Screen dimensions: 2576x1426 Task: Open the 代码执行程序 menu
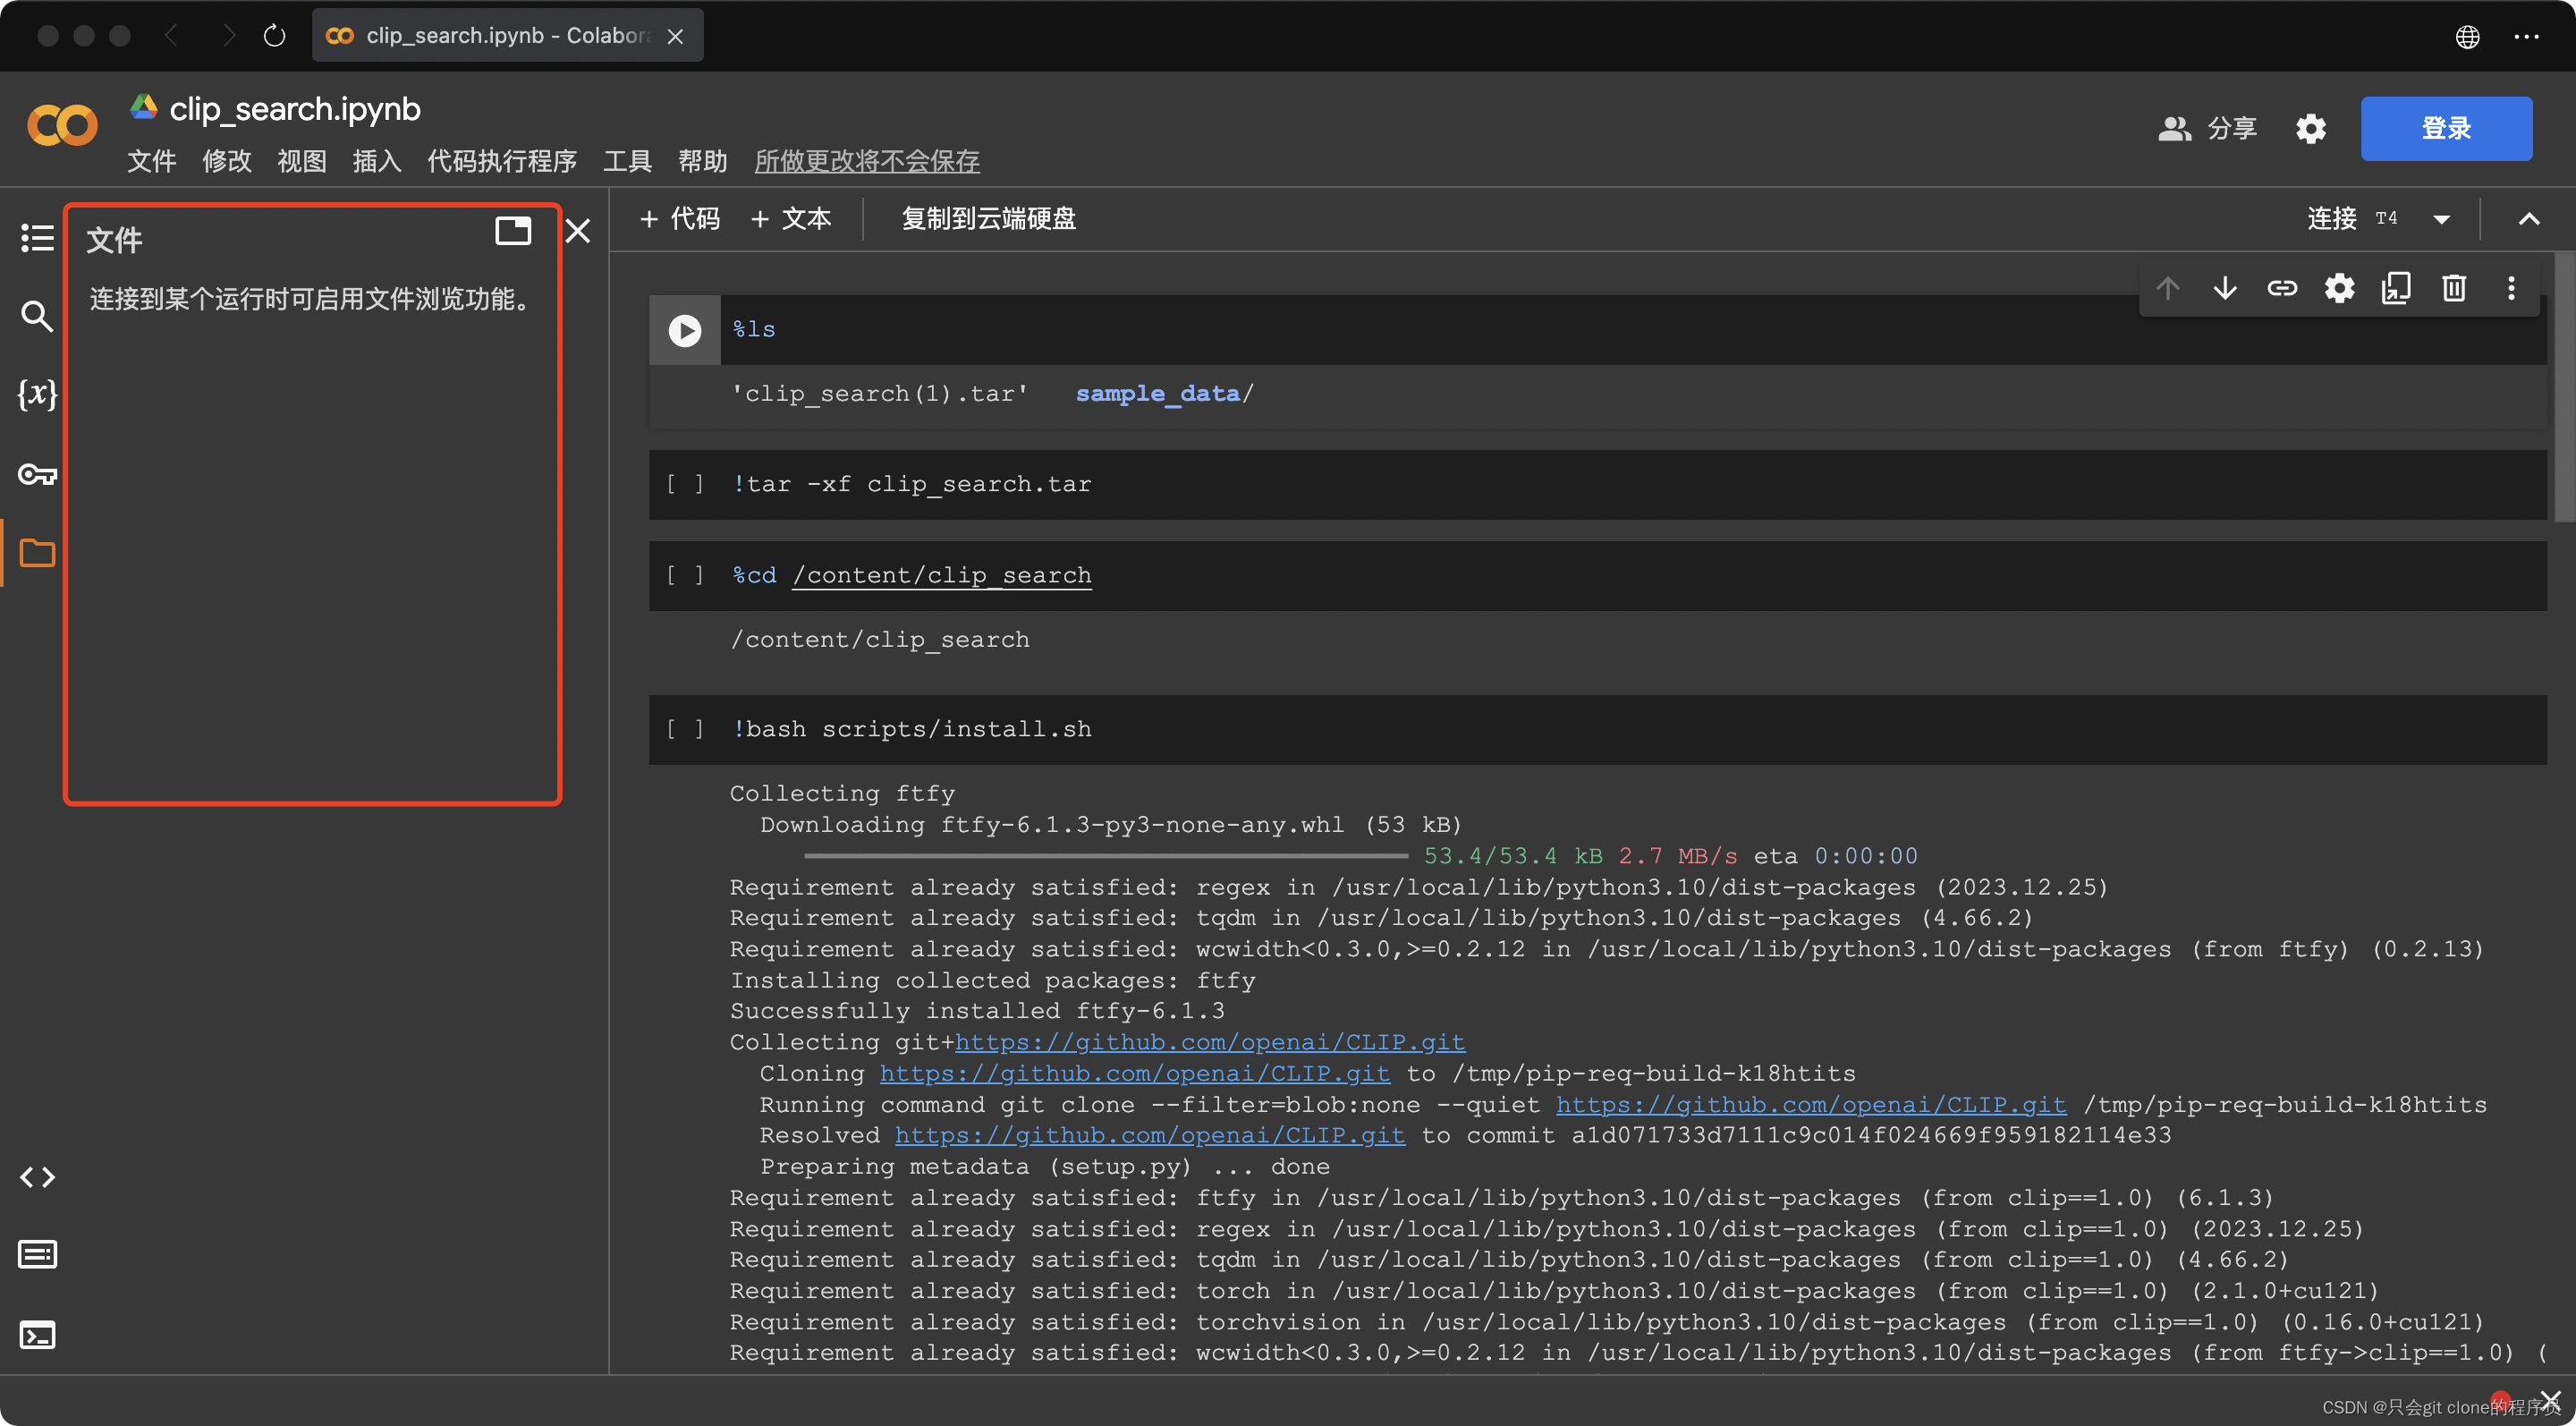(502, 161)
